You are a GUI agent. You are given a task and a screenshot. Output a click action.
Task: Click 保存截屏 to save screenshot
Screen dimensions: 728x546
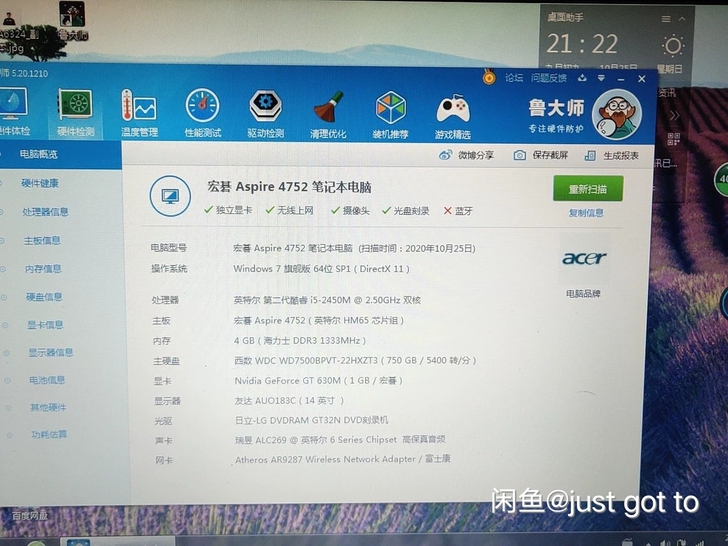(540, 155)
